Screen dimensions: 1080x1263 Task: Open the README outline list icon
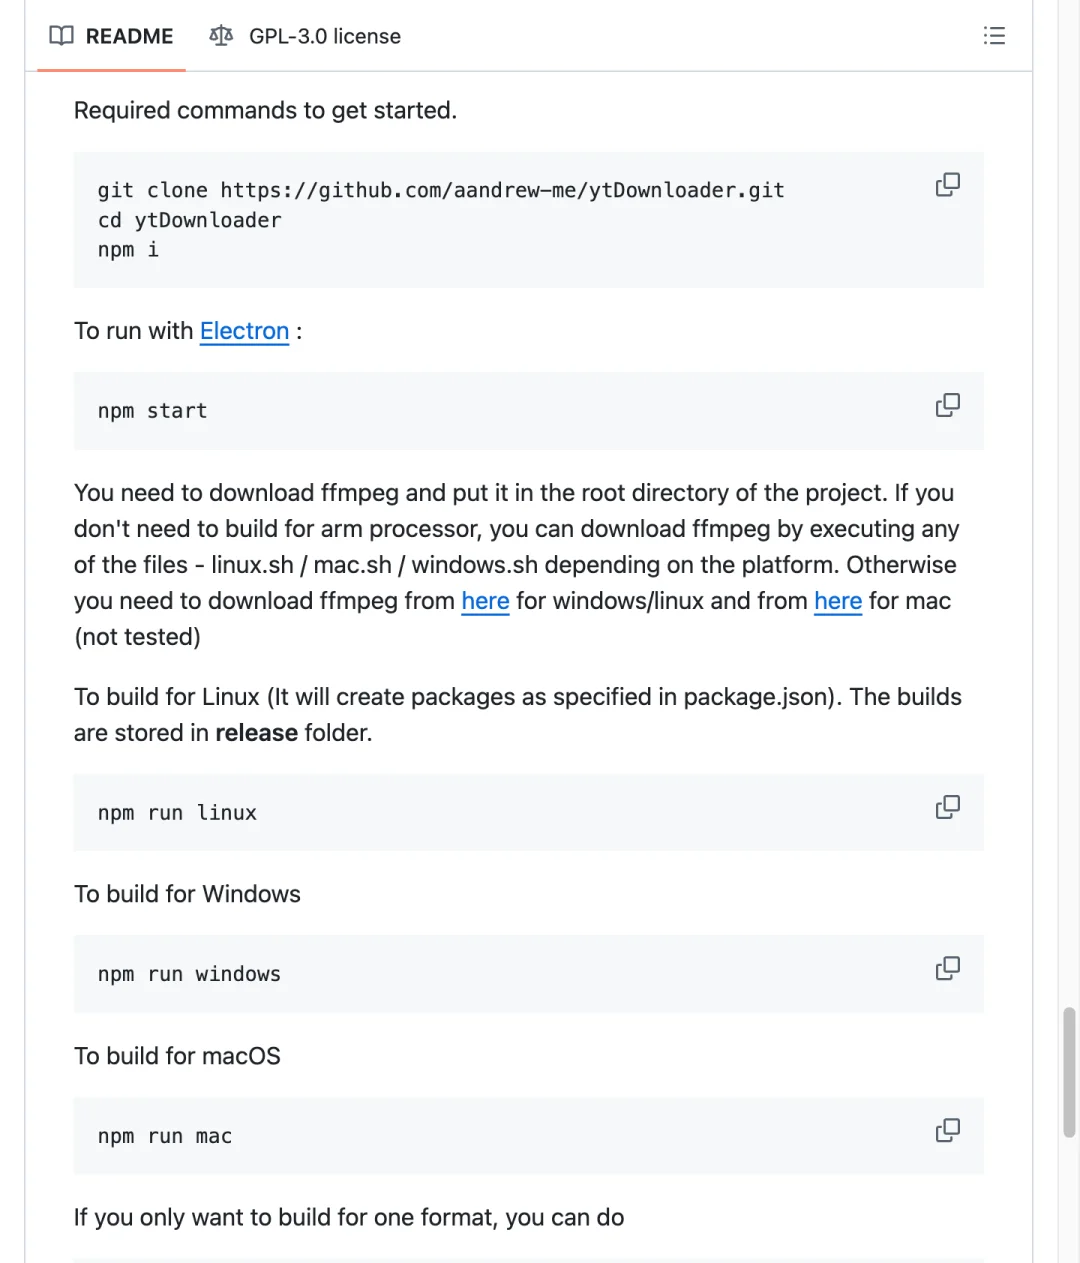tap(994, 36)
